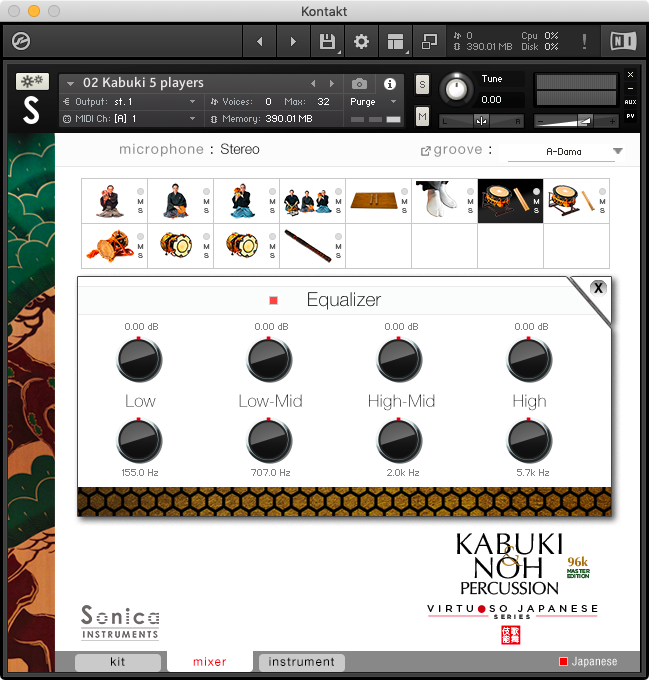Click the instrument volume slider
Screen dimensions: 649x680
pos(575,121)
